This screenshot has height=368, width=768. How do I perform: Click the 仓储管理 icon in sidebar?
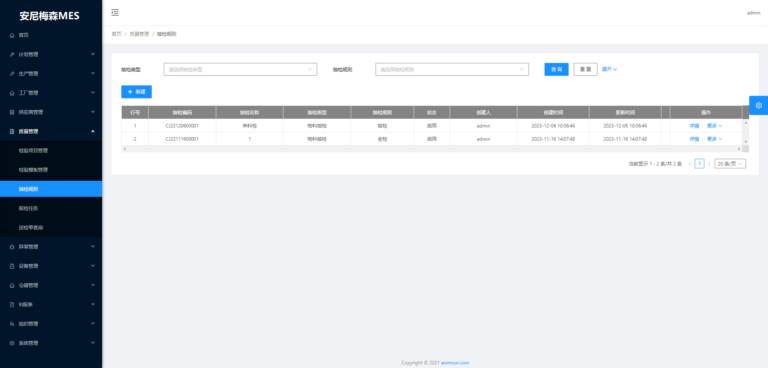12,285
